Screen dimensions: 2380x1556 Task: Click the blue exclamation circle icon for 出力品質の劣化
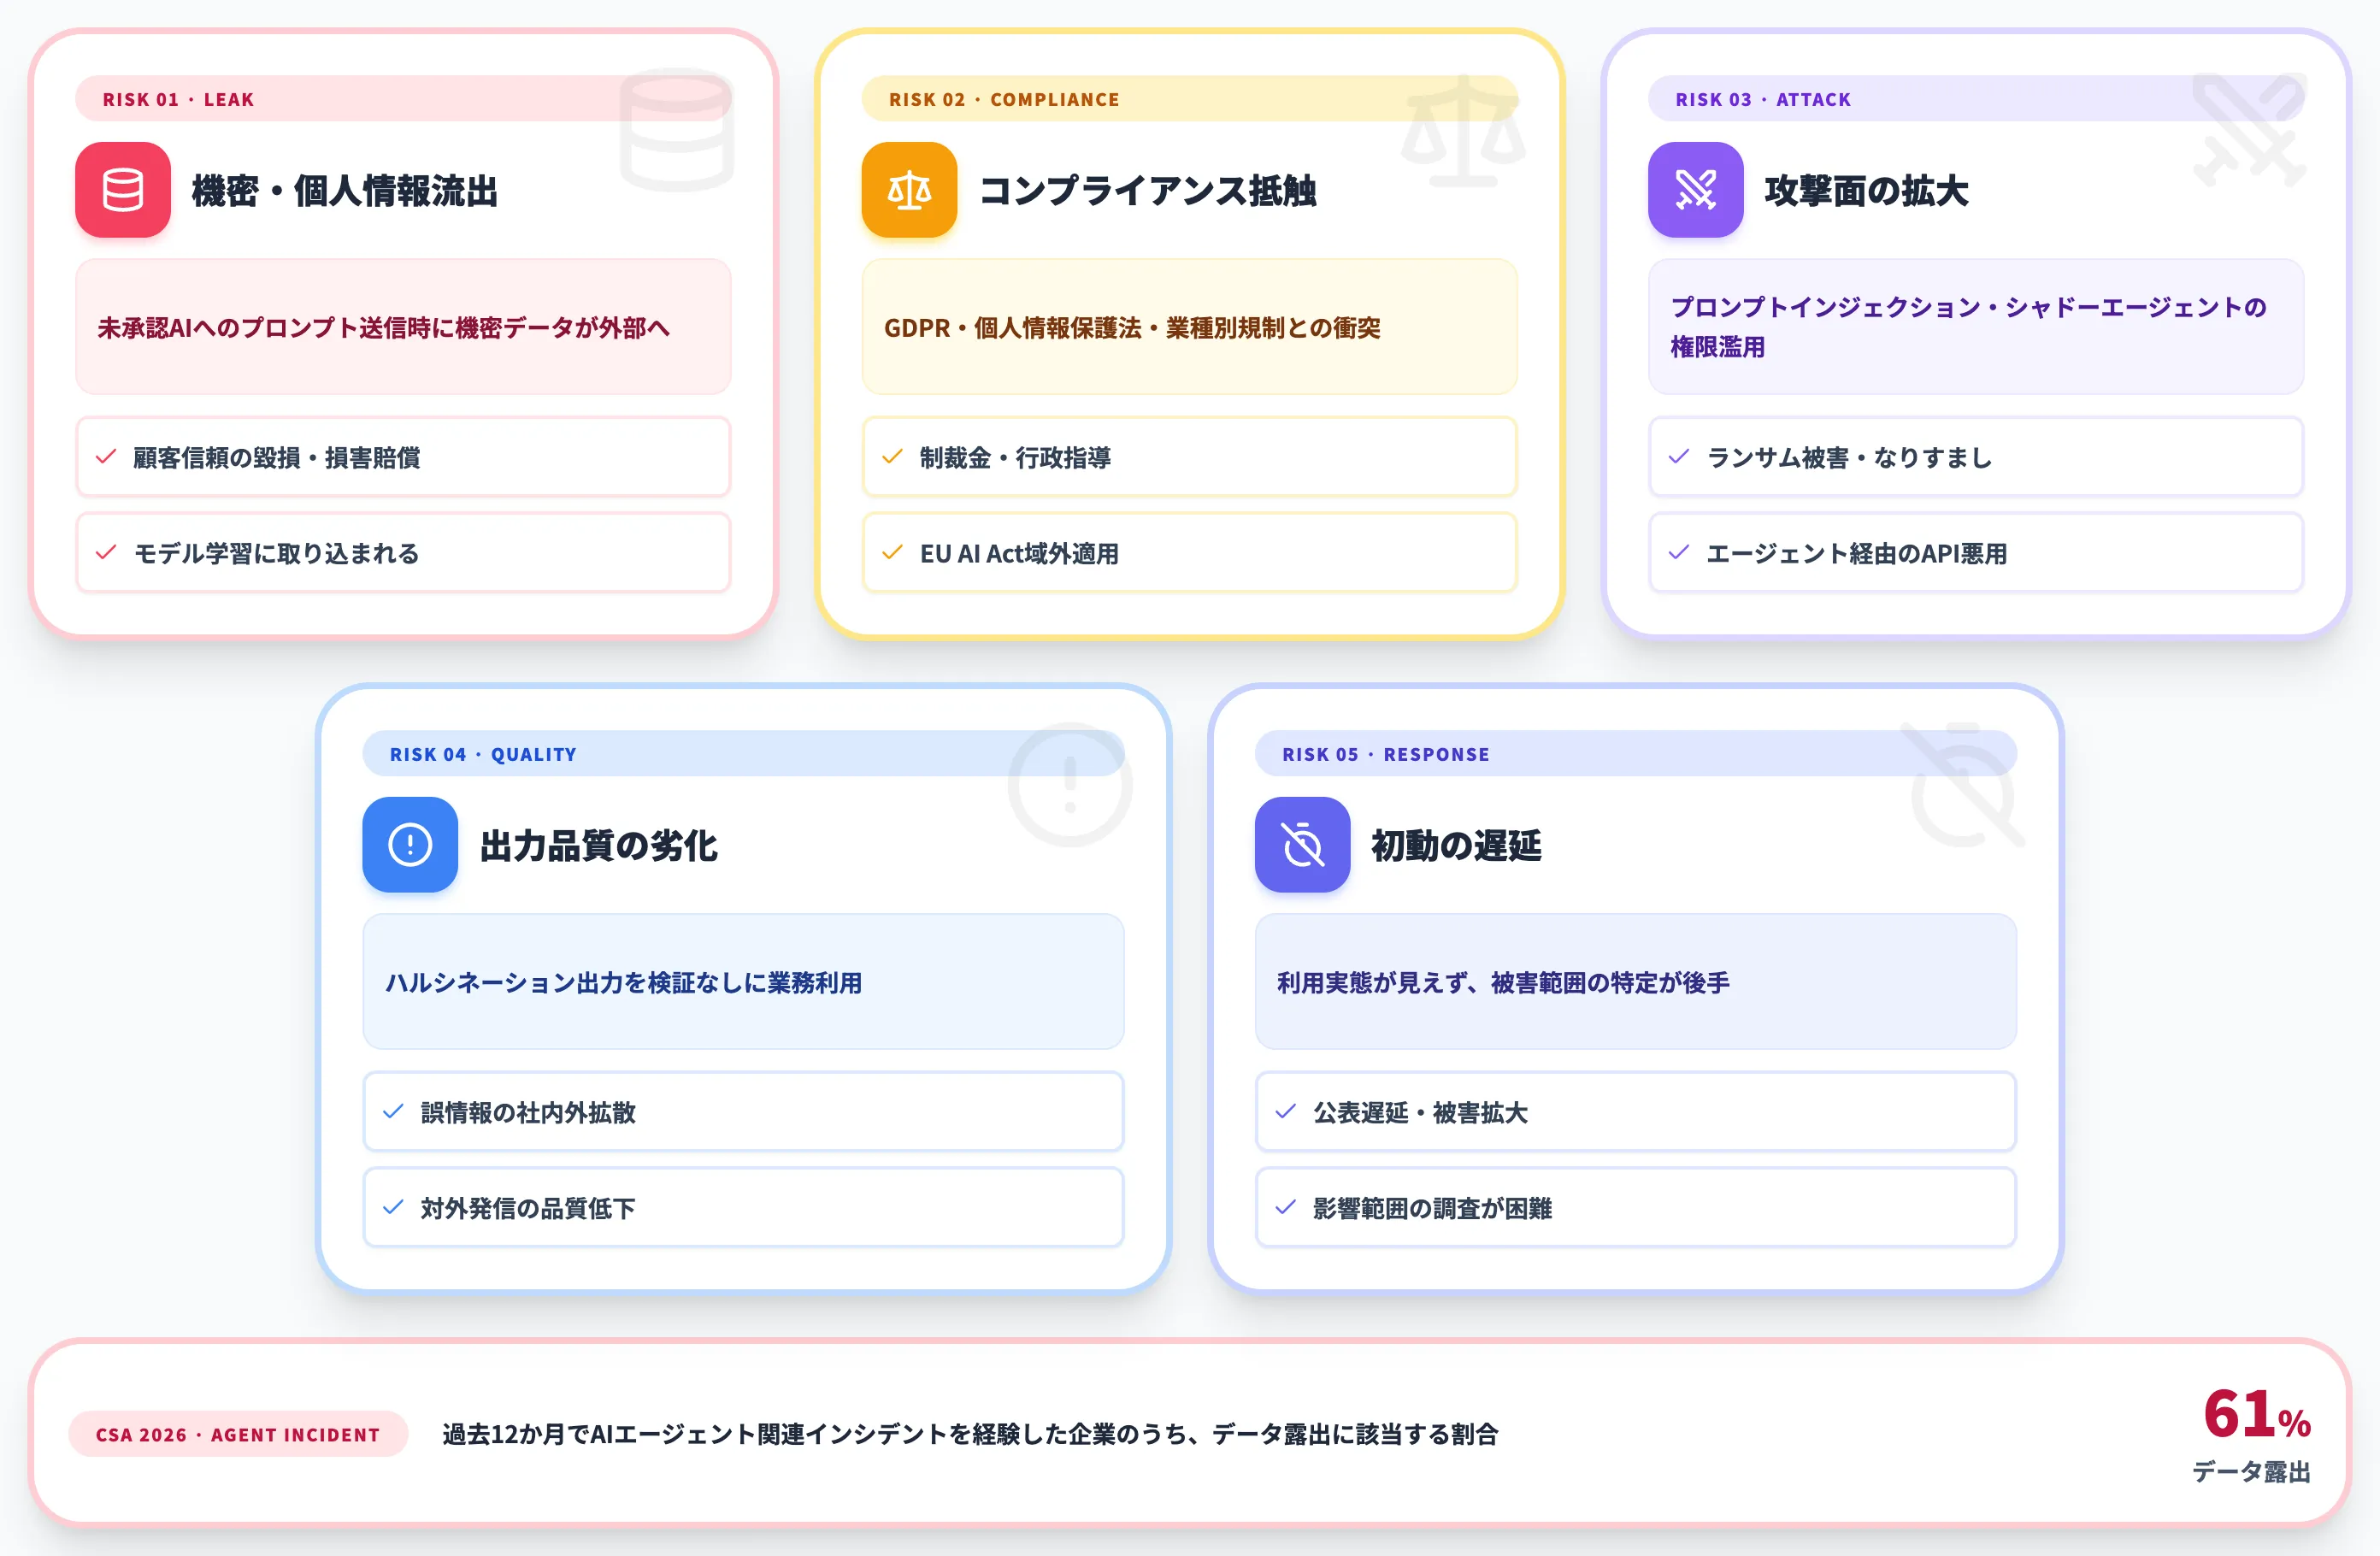[410, 844]
